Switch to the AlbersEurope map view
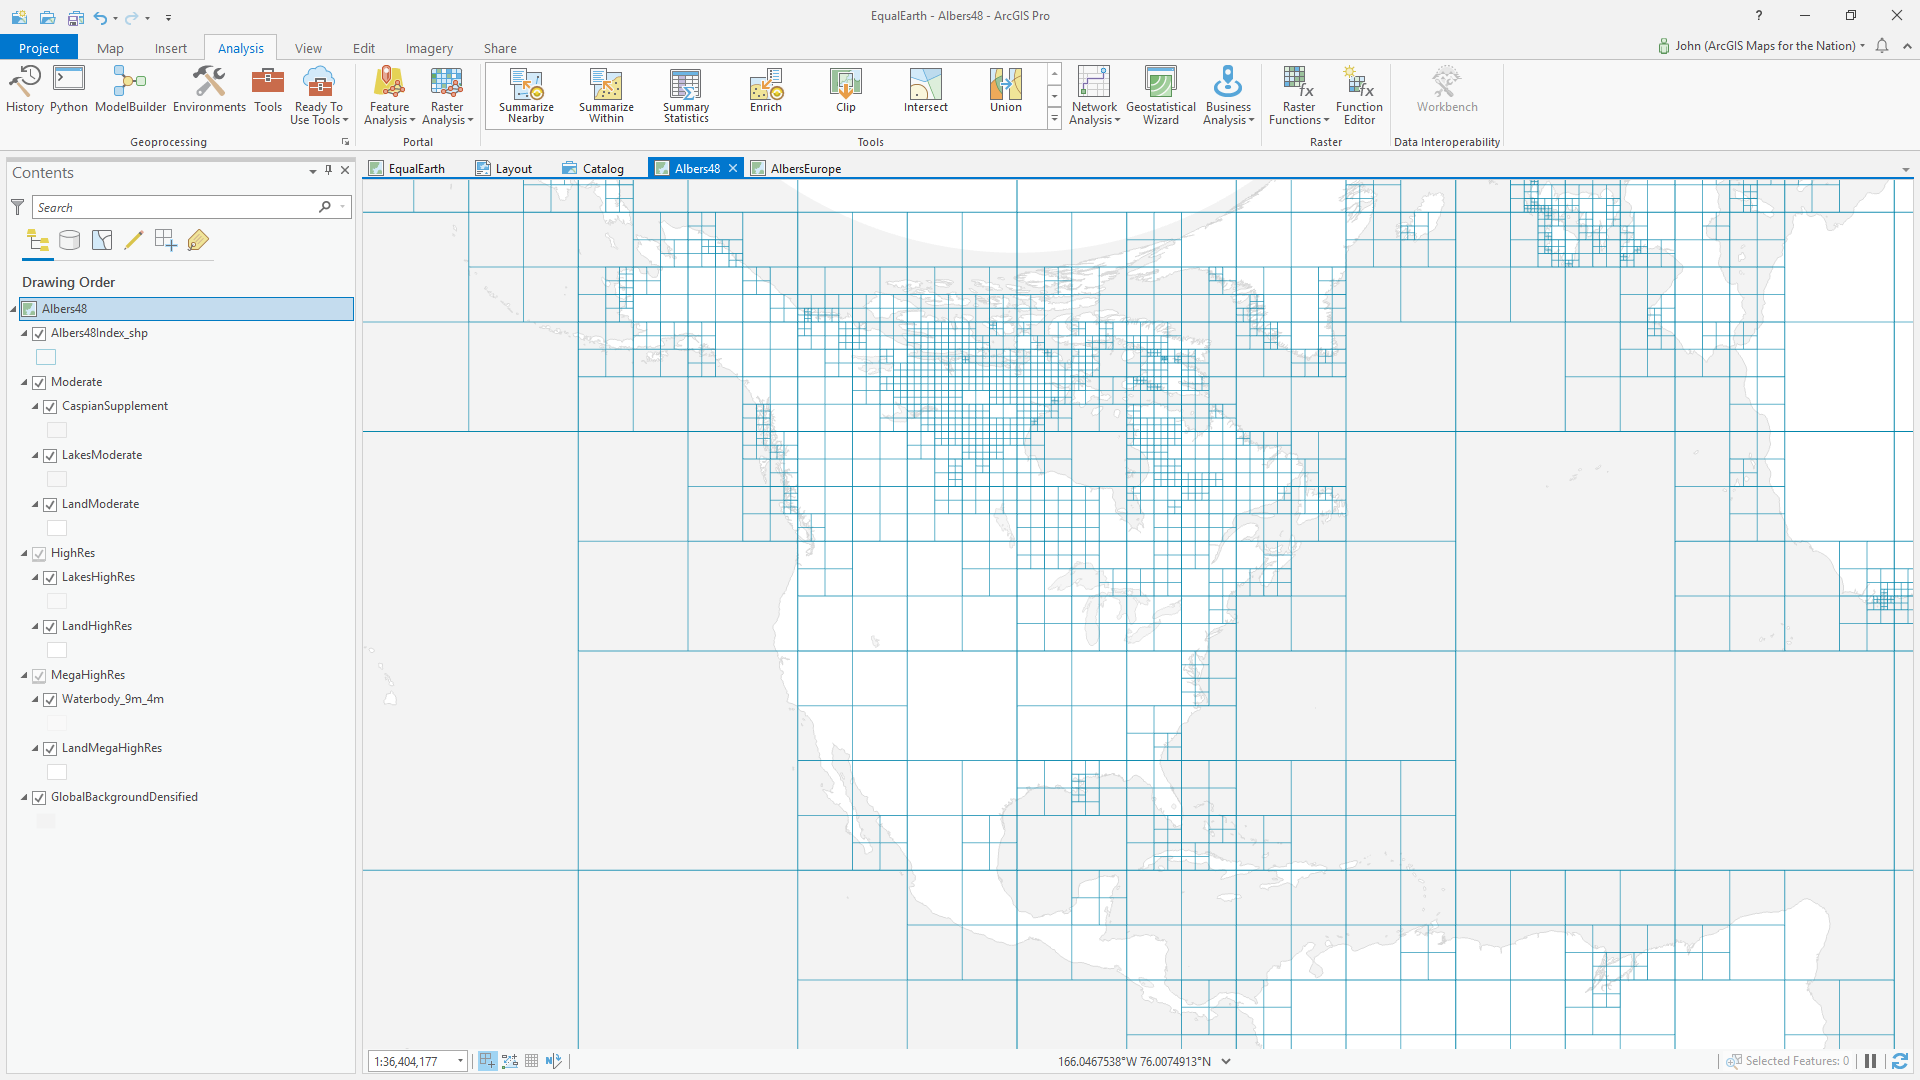The image size is (1920, 1080). coord(797,168)
